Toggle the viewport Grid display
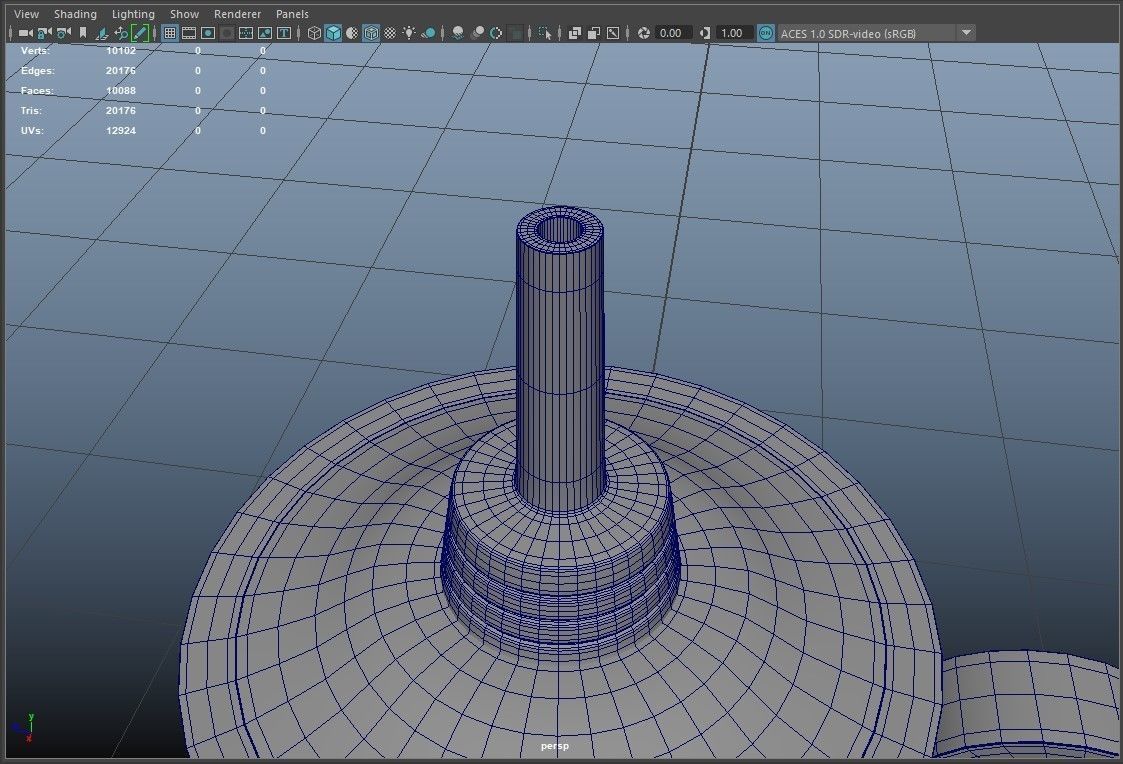The image size is (1123, 764). tap(170, 33)
